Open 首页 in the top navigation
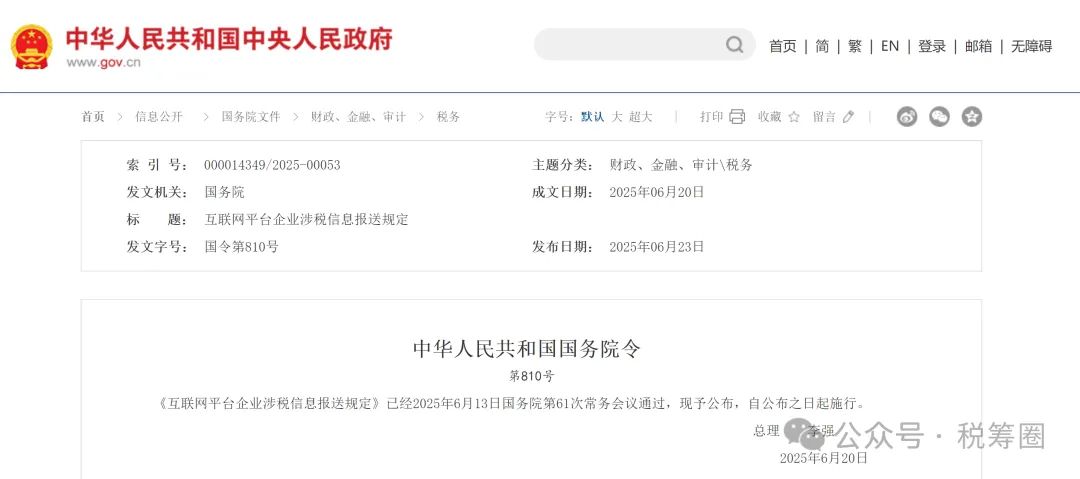1080x479 pixels. point(782,46)
